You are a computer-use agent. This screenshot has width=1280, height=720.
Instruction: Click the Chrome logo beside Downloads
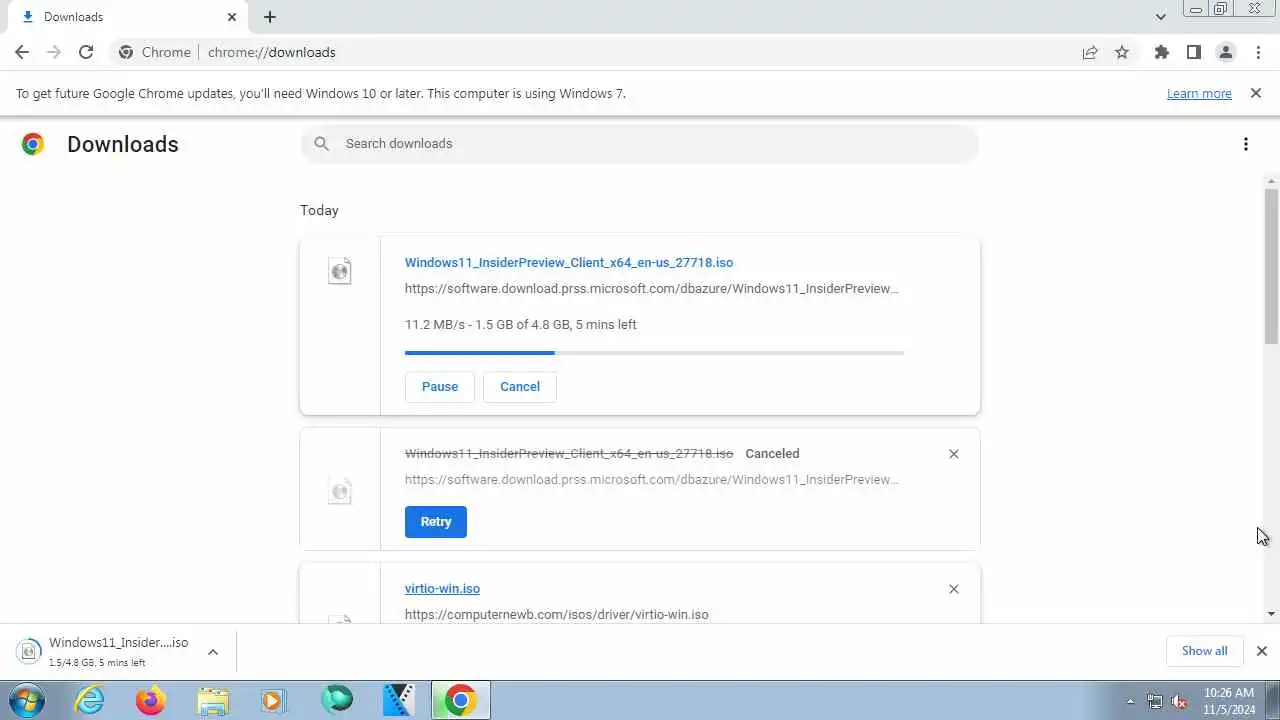[33, 144]
